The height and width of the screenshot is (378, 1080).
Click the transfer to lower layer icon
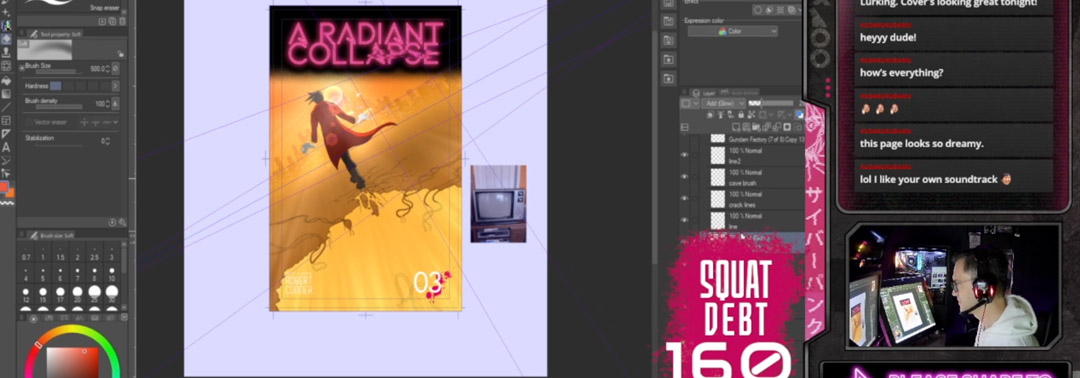(x=767, y=127)
